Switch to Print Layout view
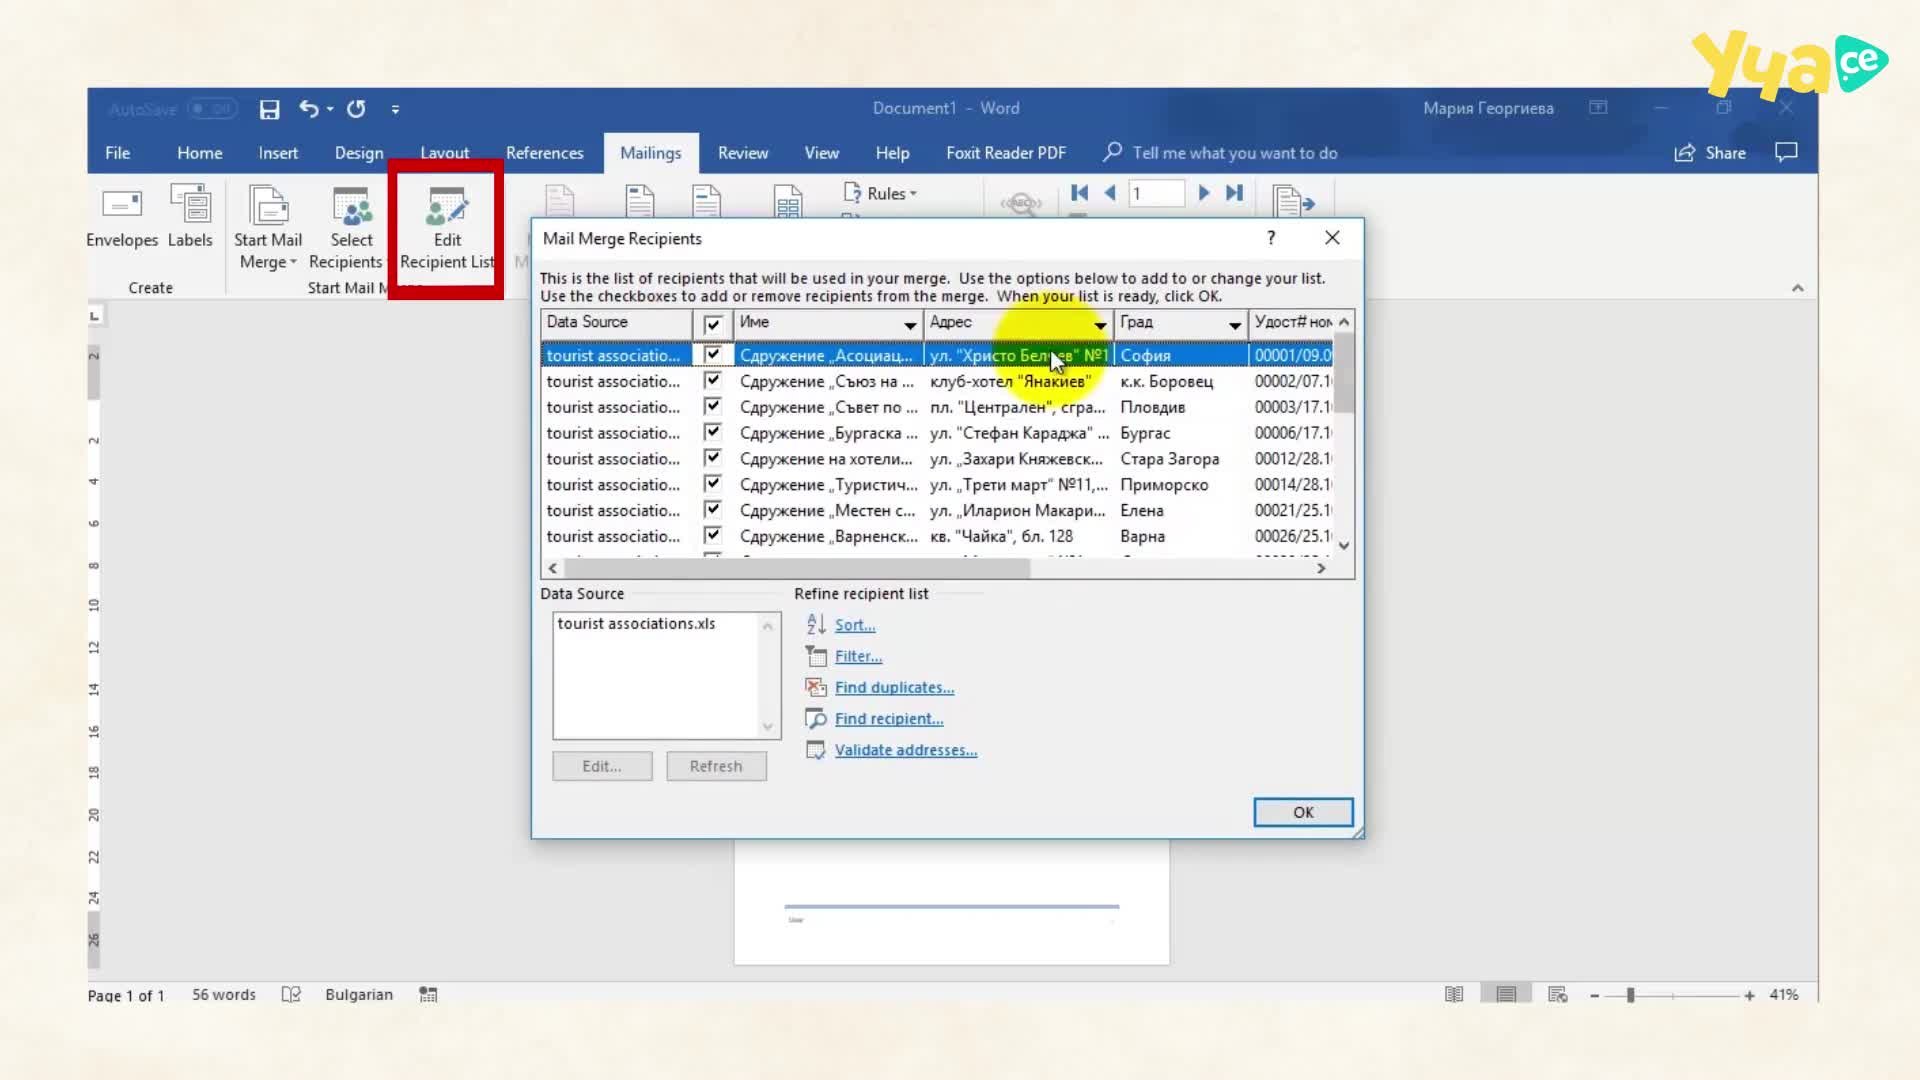This screenshot has height=1080, width=1920. (x=1506, y=994)
